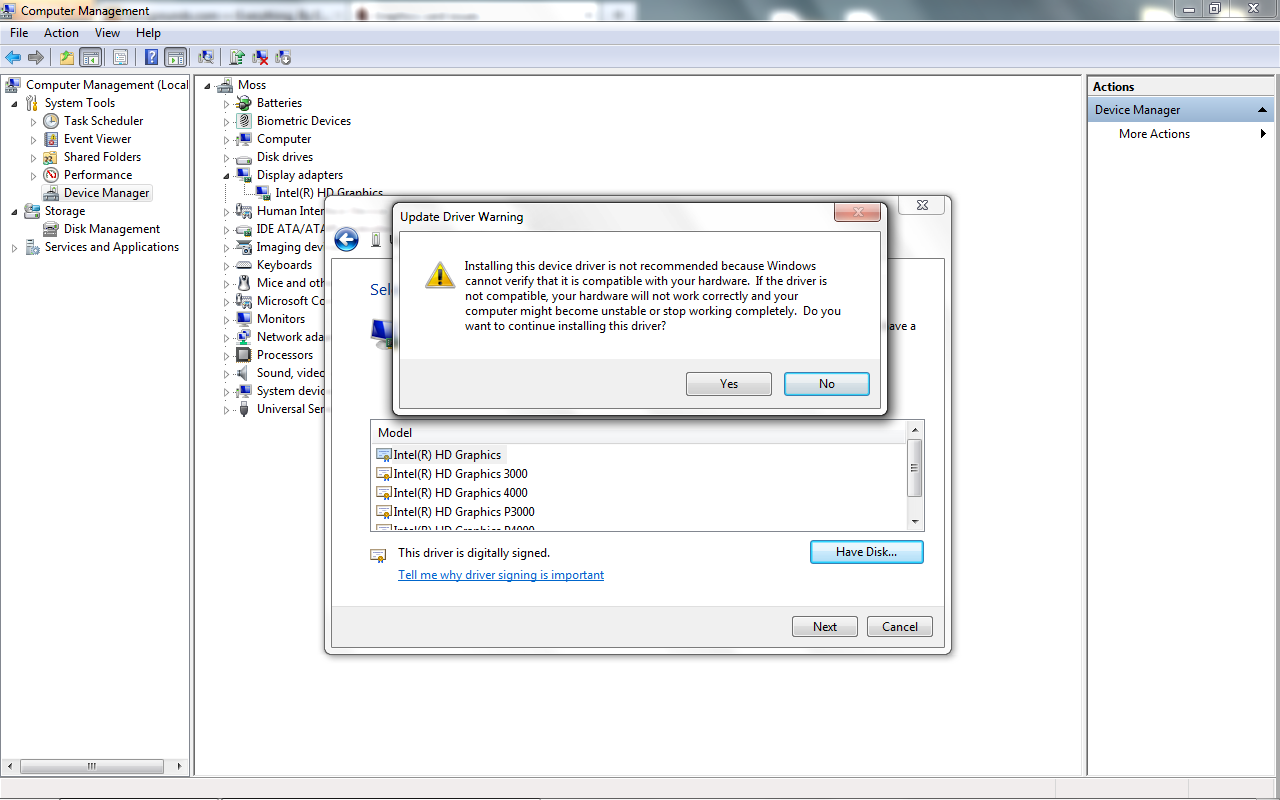
Task: Click the Disable device down-arrow icon
Action: 283,57
